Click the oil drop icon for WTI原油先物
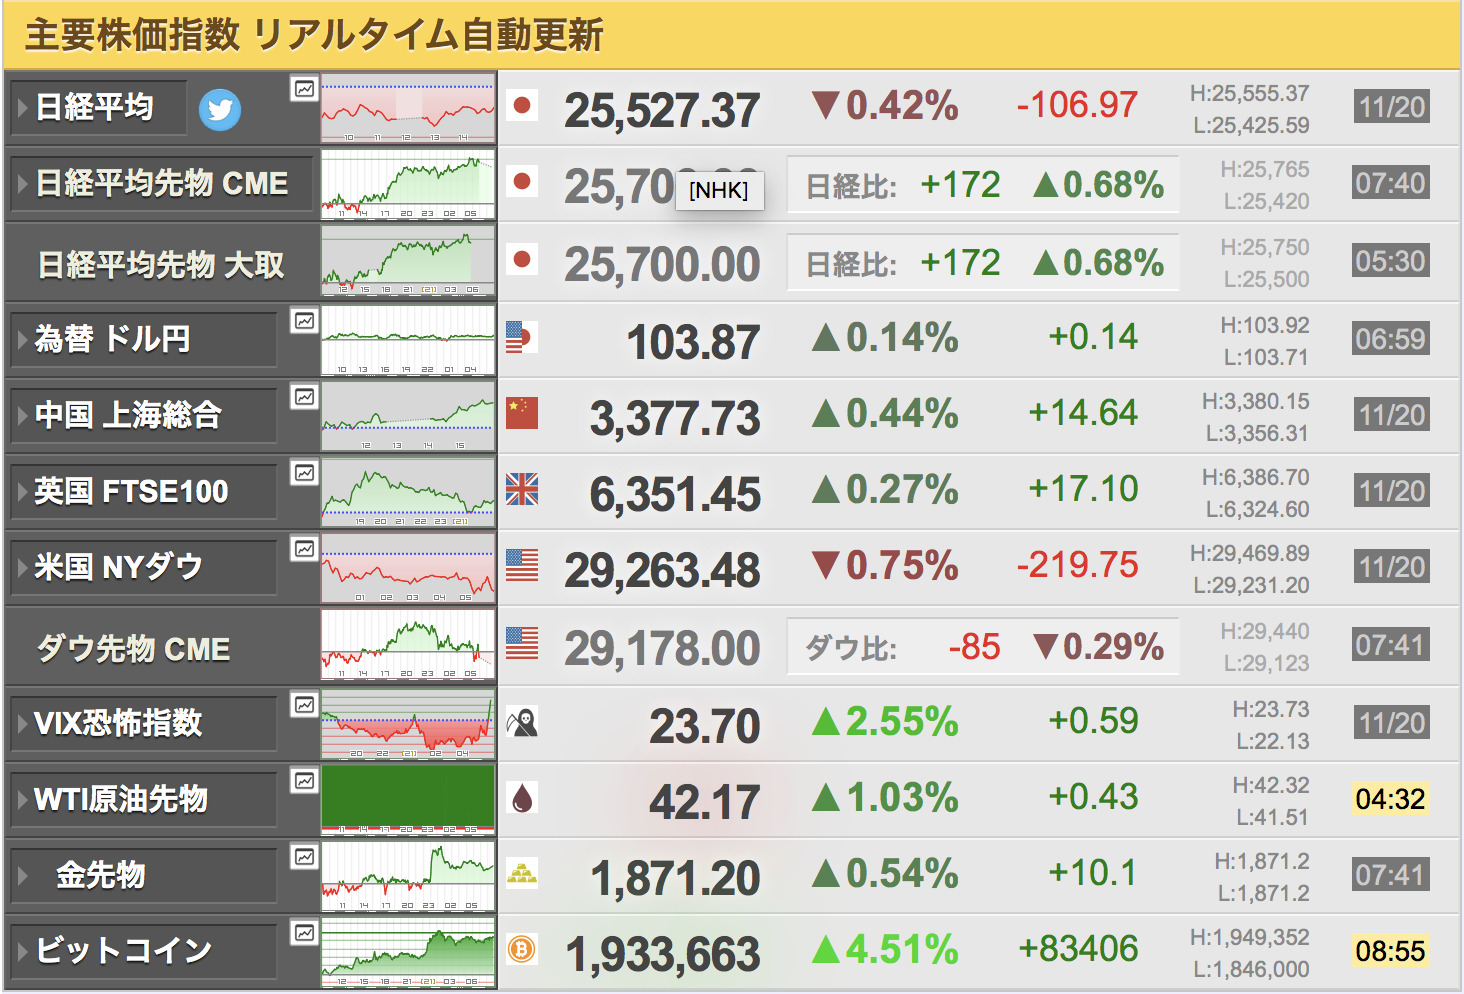 [521, 797]
